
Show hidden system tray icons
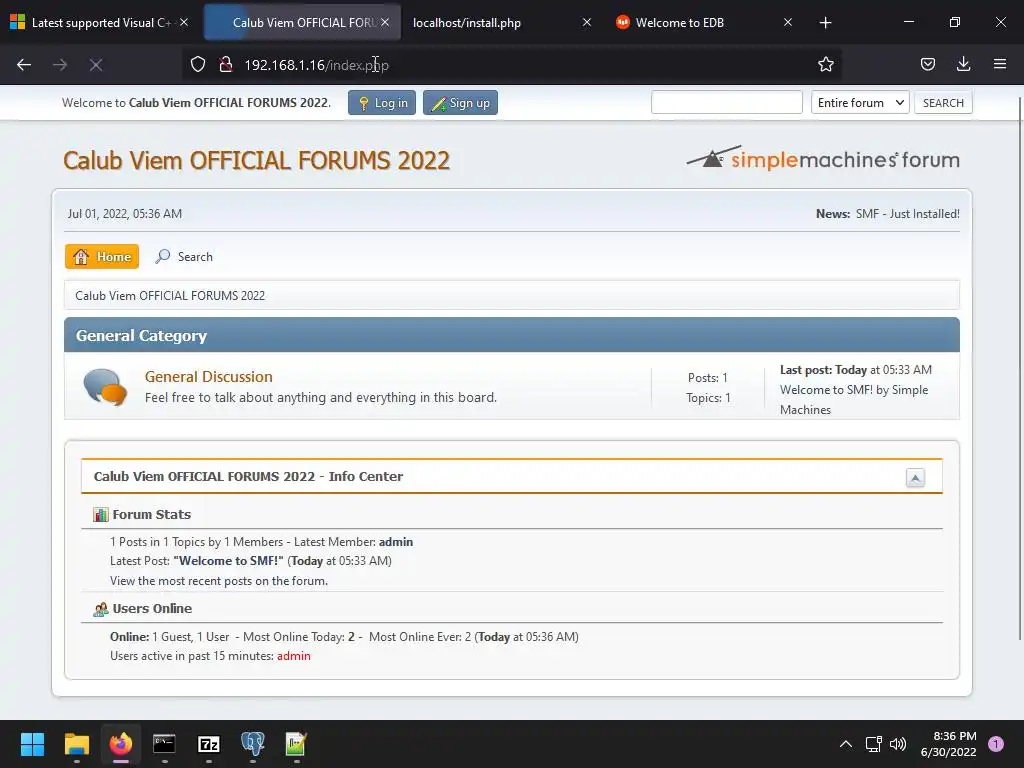pos(845,744)
